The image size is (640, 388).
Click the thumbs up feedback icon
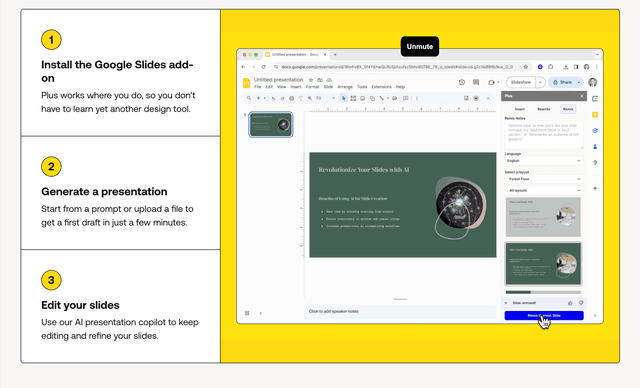[x=570, y=303]
